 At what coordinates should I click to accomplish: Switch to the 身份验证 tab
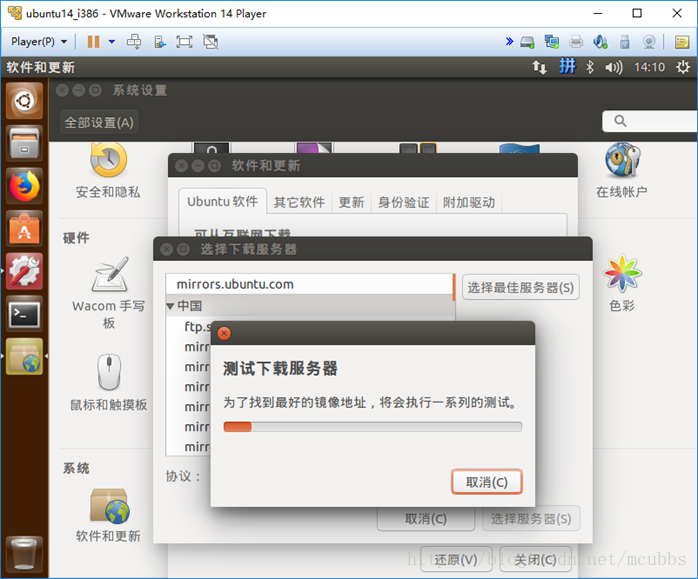coord(404,202)
